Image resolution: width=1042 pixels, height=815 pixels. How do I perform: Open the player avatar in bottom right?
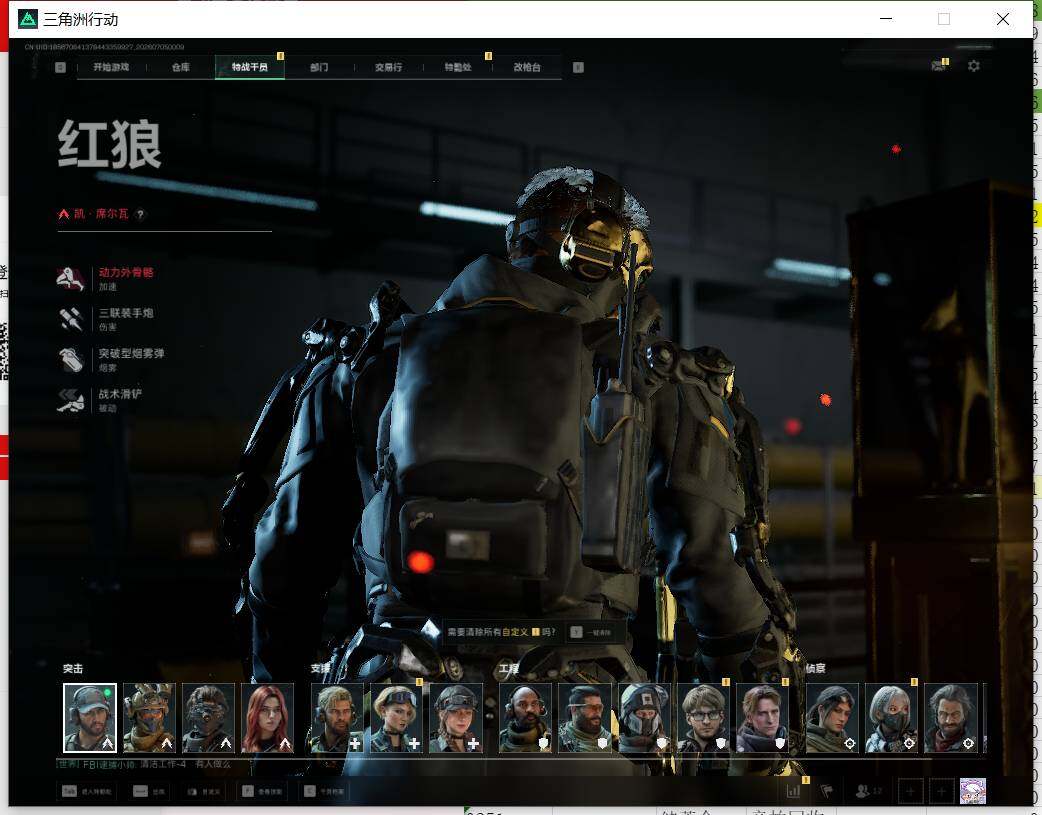(x=973, y=791)
